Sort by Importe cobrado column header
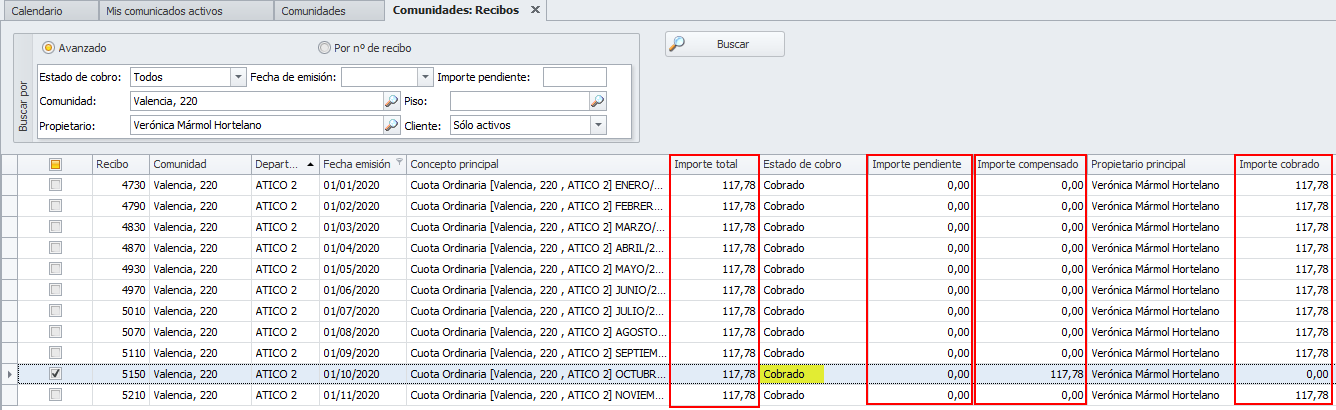This screenshot has height=410, width=1336. pyautogui.click(x=1285, y=164)
